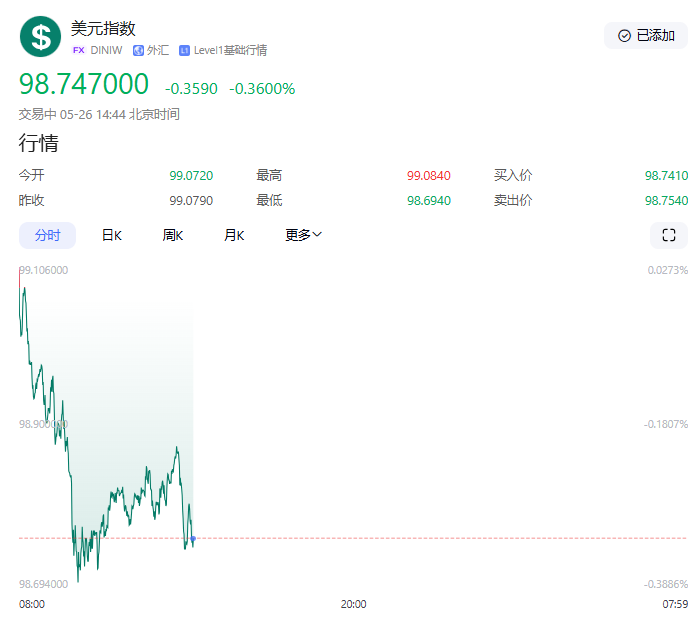Click the 外汇 category icon
This screenshot has width=699, height=625.
[138, 50]
